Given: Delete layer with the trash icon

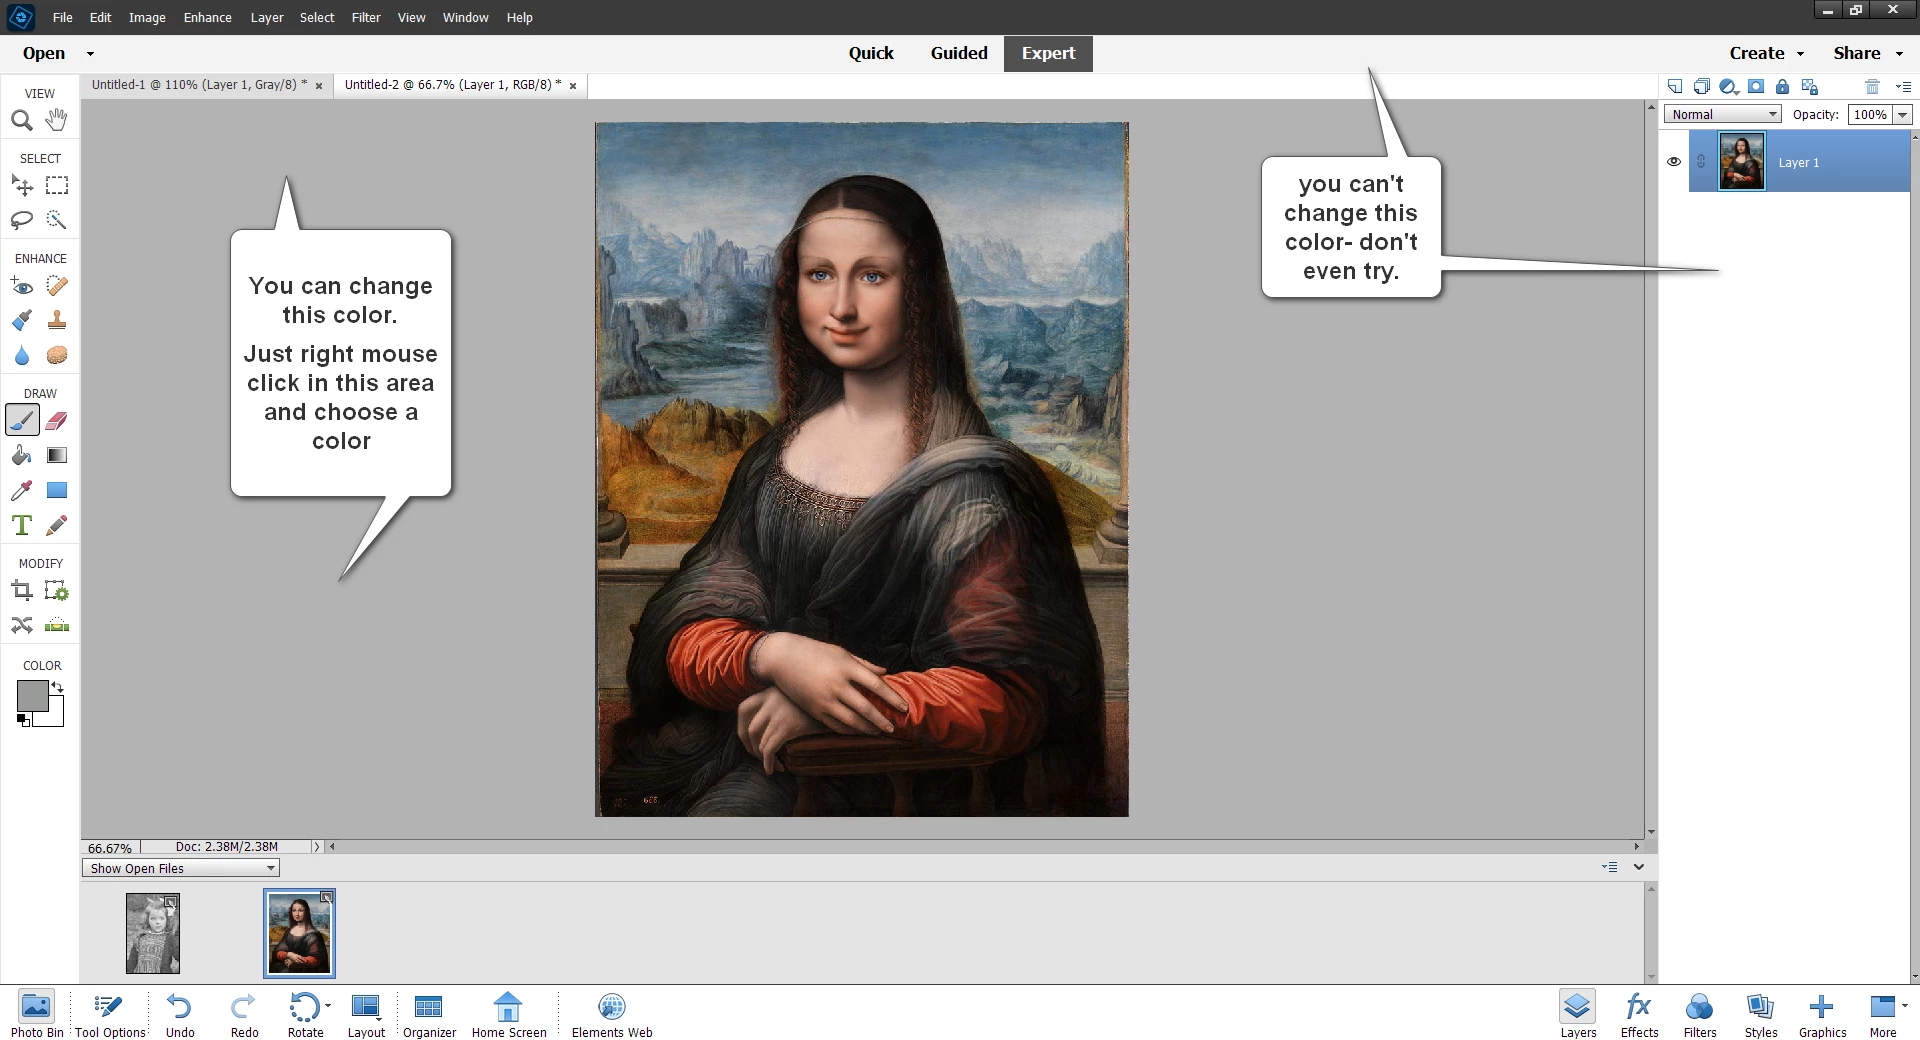Looking at the screenshot, I should point(1873,87).
